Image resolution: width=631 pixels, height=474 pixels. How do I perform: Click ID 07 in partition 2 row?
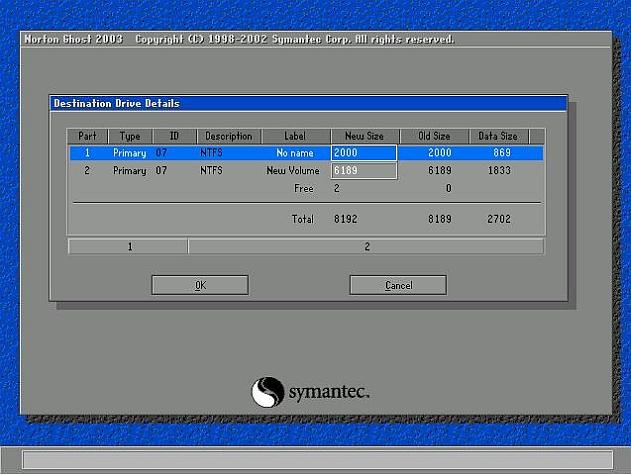pyautogui.click(x=161, y=171)
